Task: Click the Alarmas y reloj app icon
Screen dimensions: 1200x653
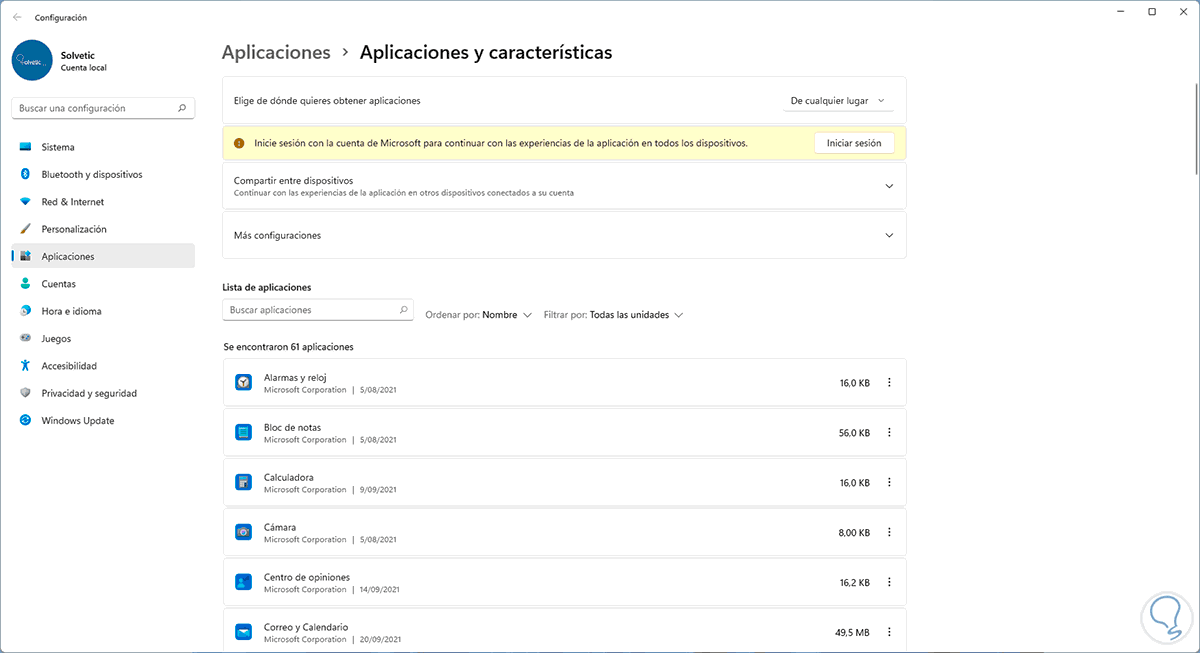Action: [243, 382]
